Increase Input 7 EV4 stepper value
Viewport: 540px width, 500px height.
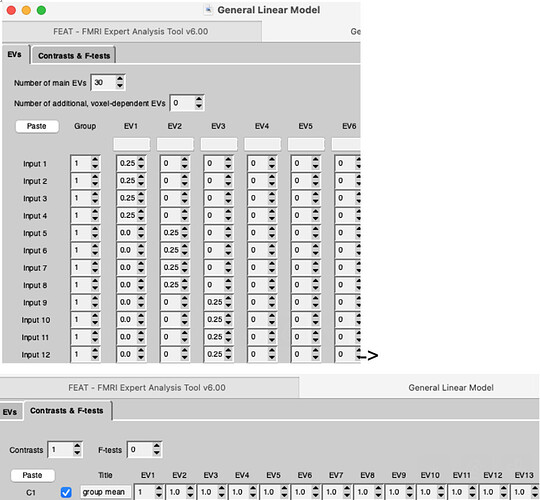[272, 264]
